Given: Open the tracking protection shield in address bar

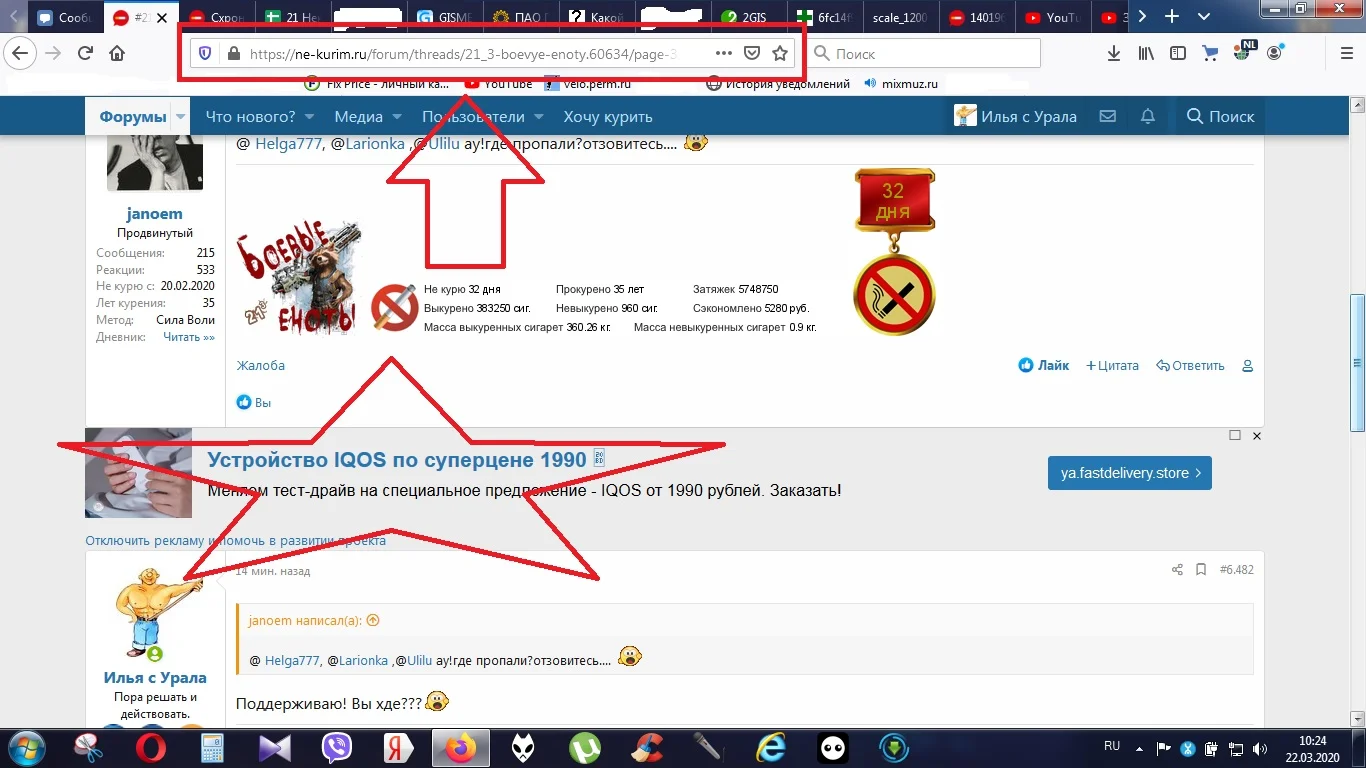Looking at the screenshot, I should [x=204, y=52].
